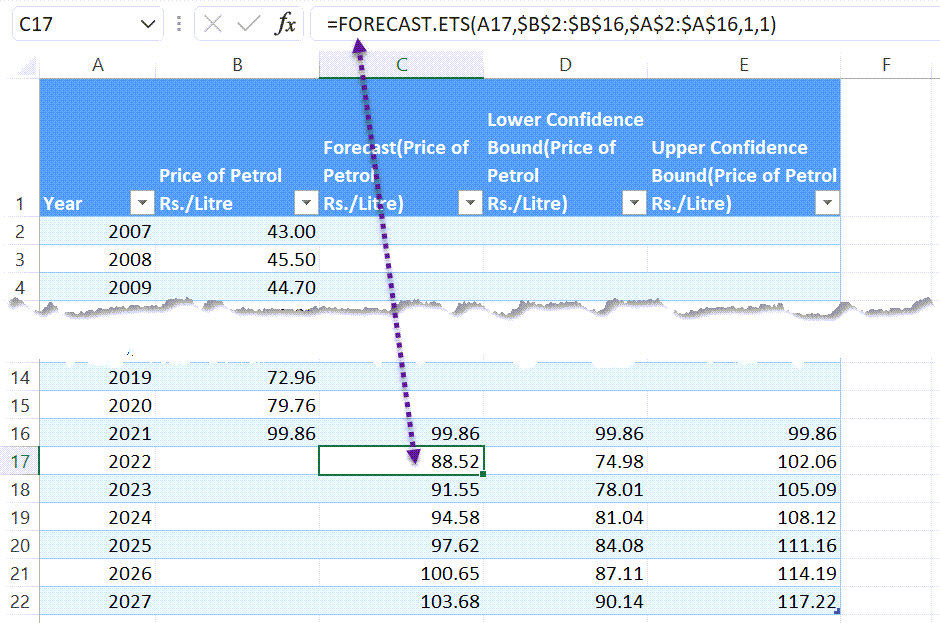
Task: Click the forecast cell showing 103.68
Action: [x=402, y=601]
